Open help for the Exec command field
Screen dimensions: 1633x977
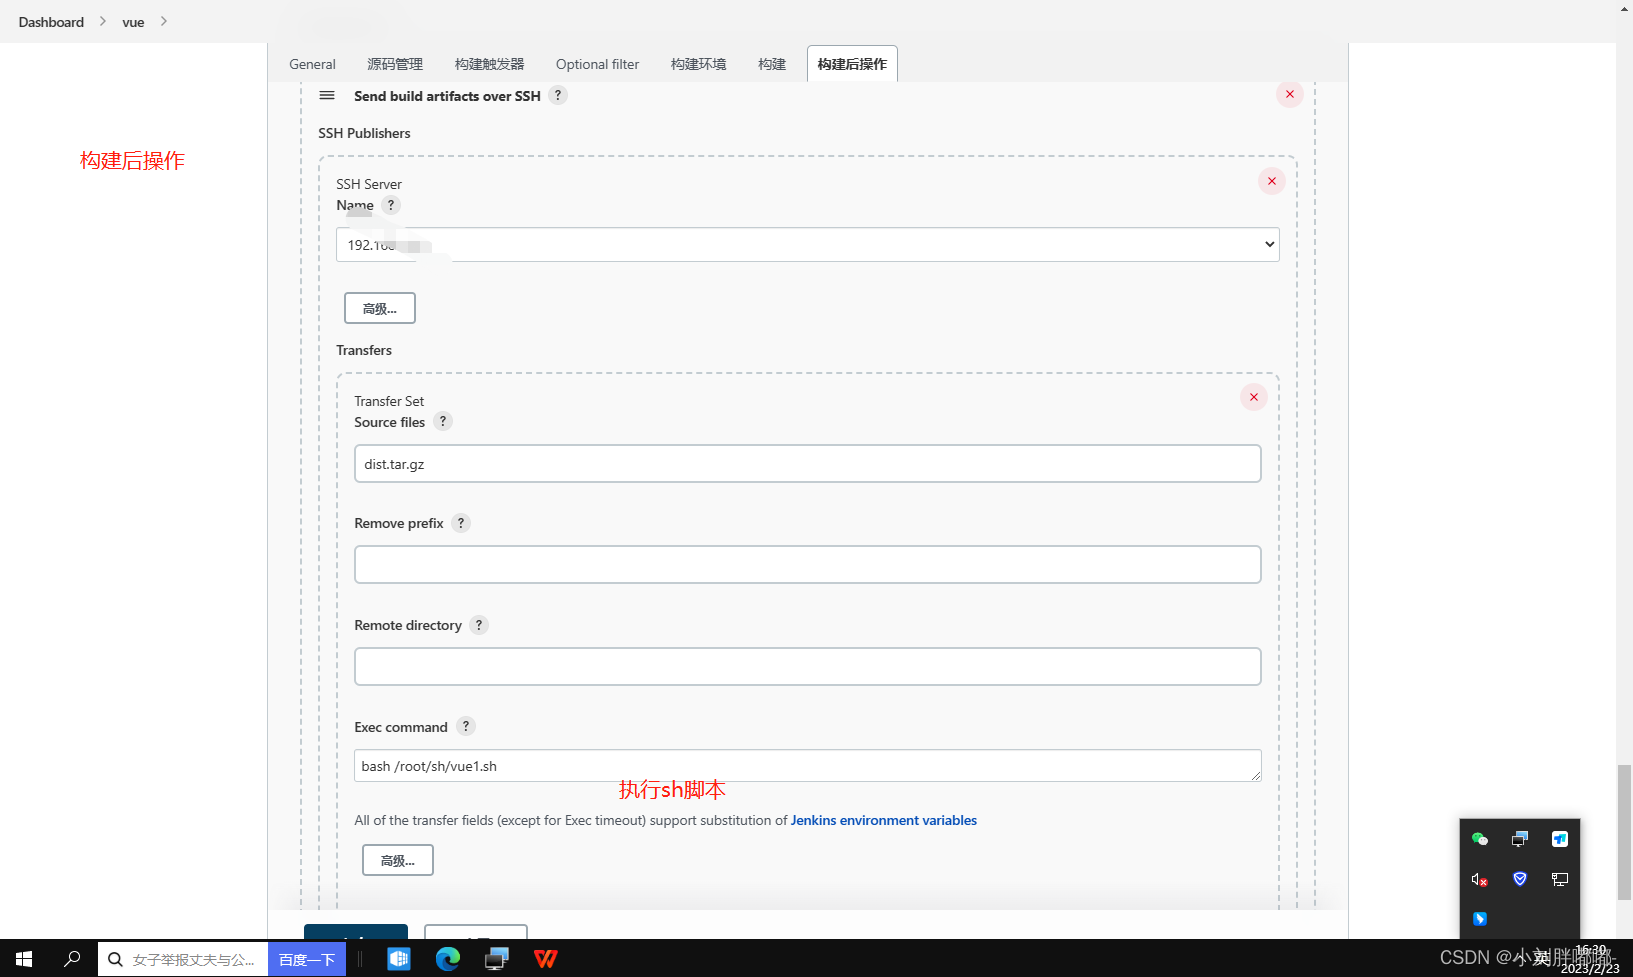465,726
